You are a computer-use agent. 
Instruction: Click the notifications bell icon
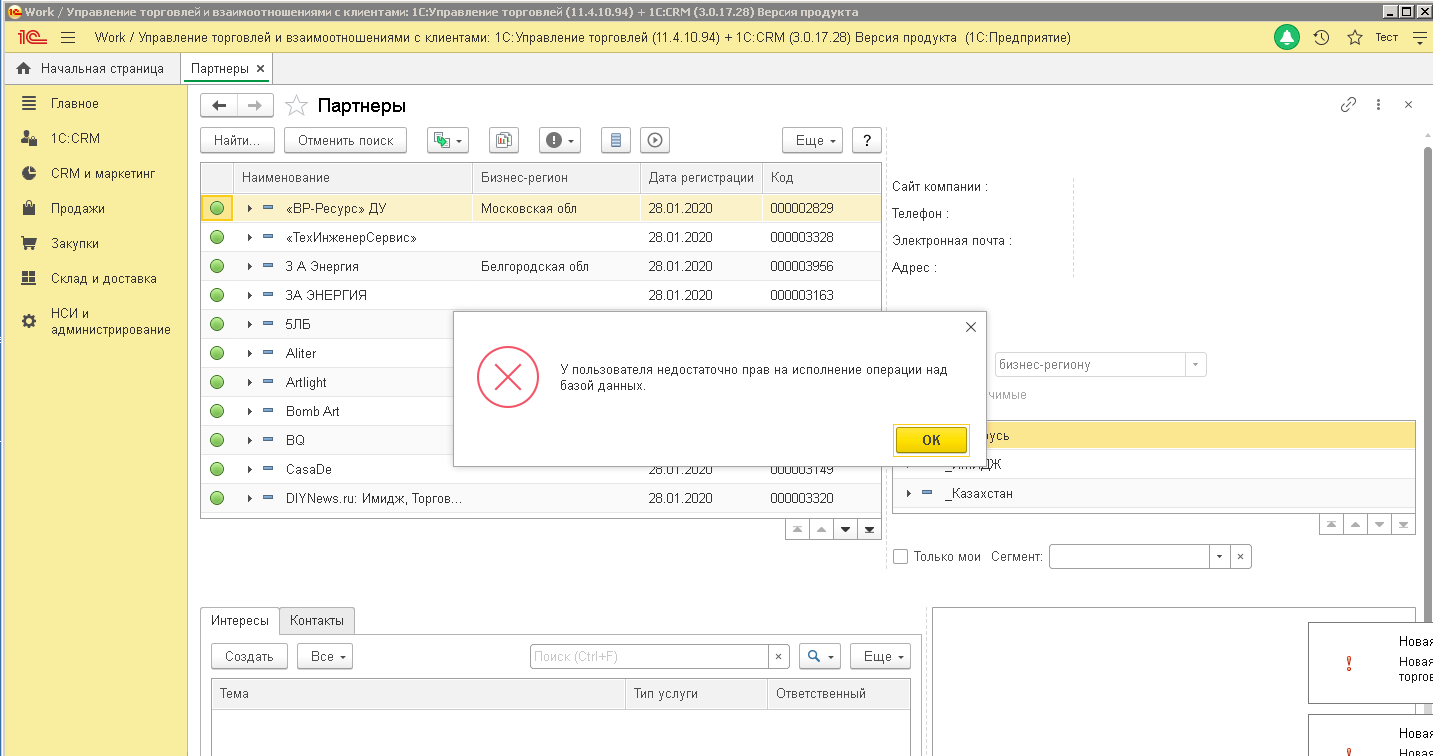point(1286,38)
